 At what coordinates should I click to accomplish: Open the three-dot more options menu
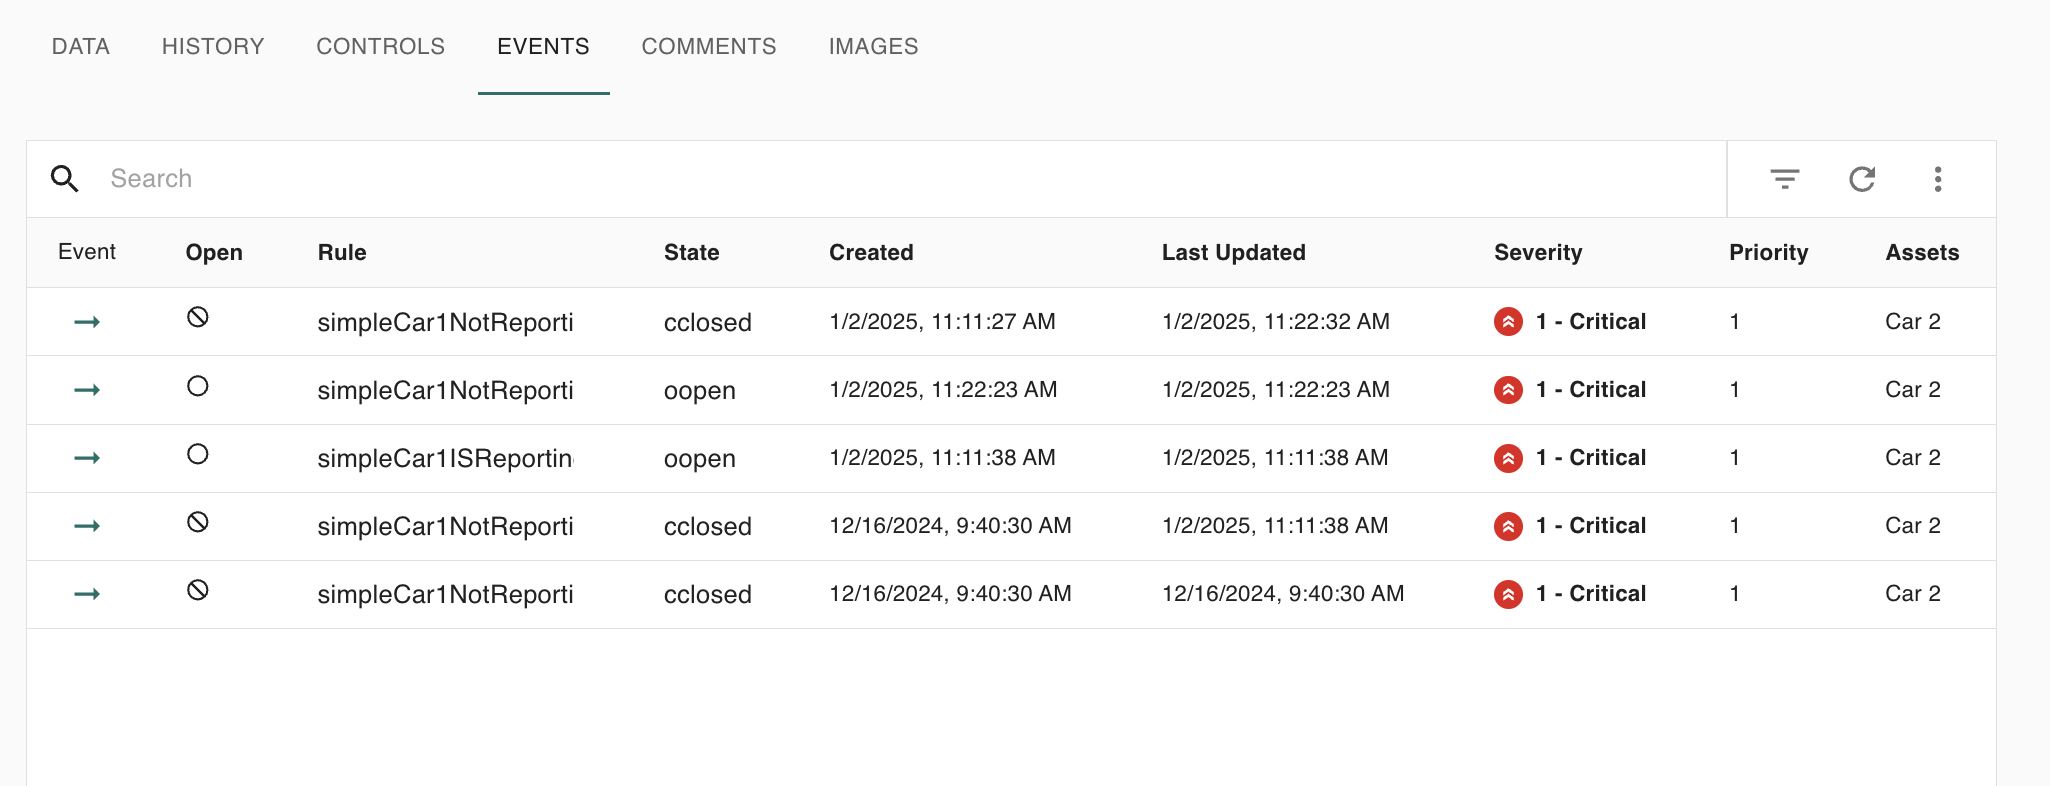(1937, 179)
